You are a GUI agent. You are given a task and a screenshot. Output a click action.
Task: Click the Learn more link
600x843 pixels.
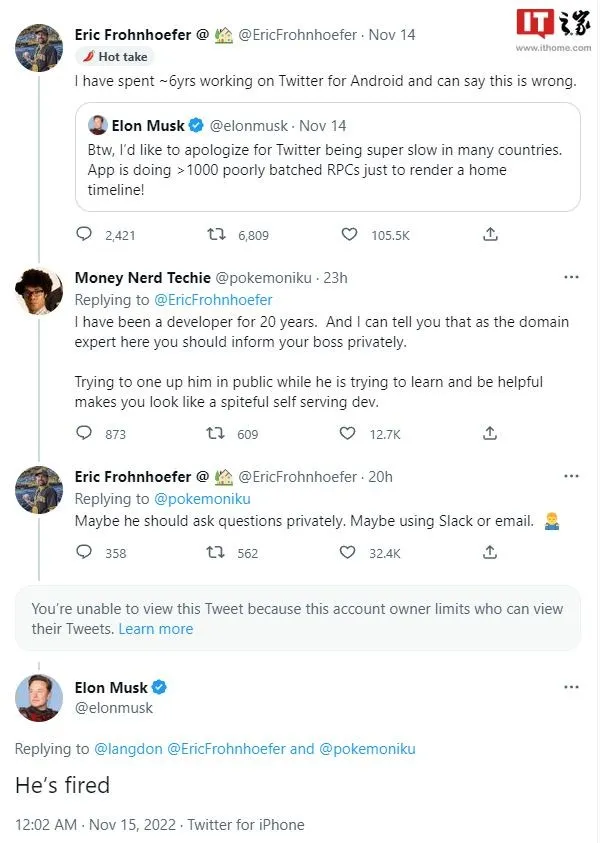(x=156, y=628)
